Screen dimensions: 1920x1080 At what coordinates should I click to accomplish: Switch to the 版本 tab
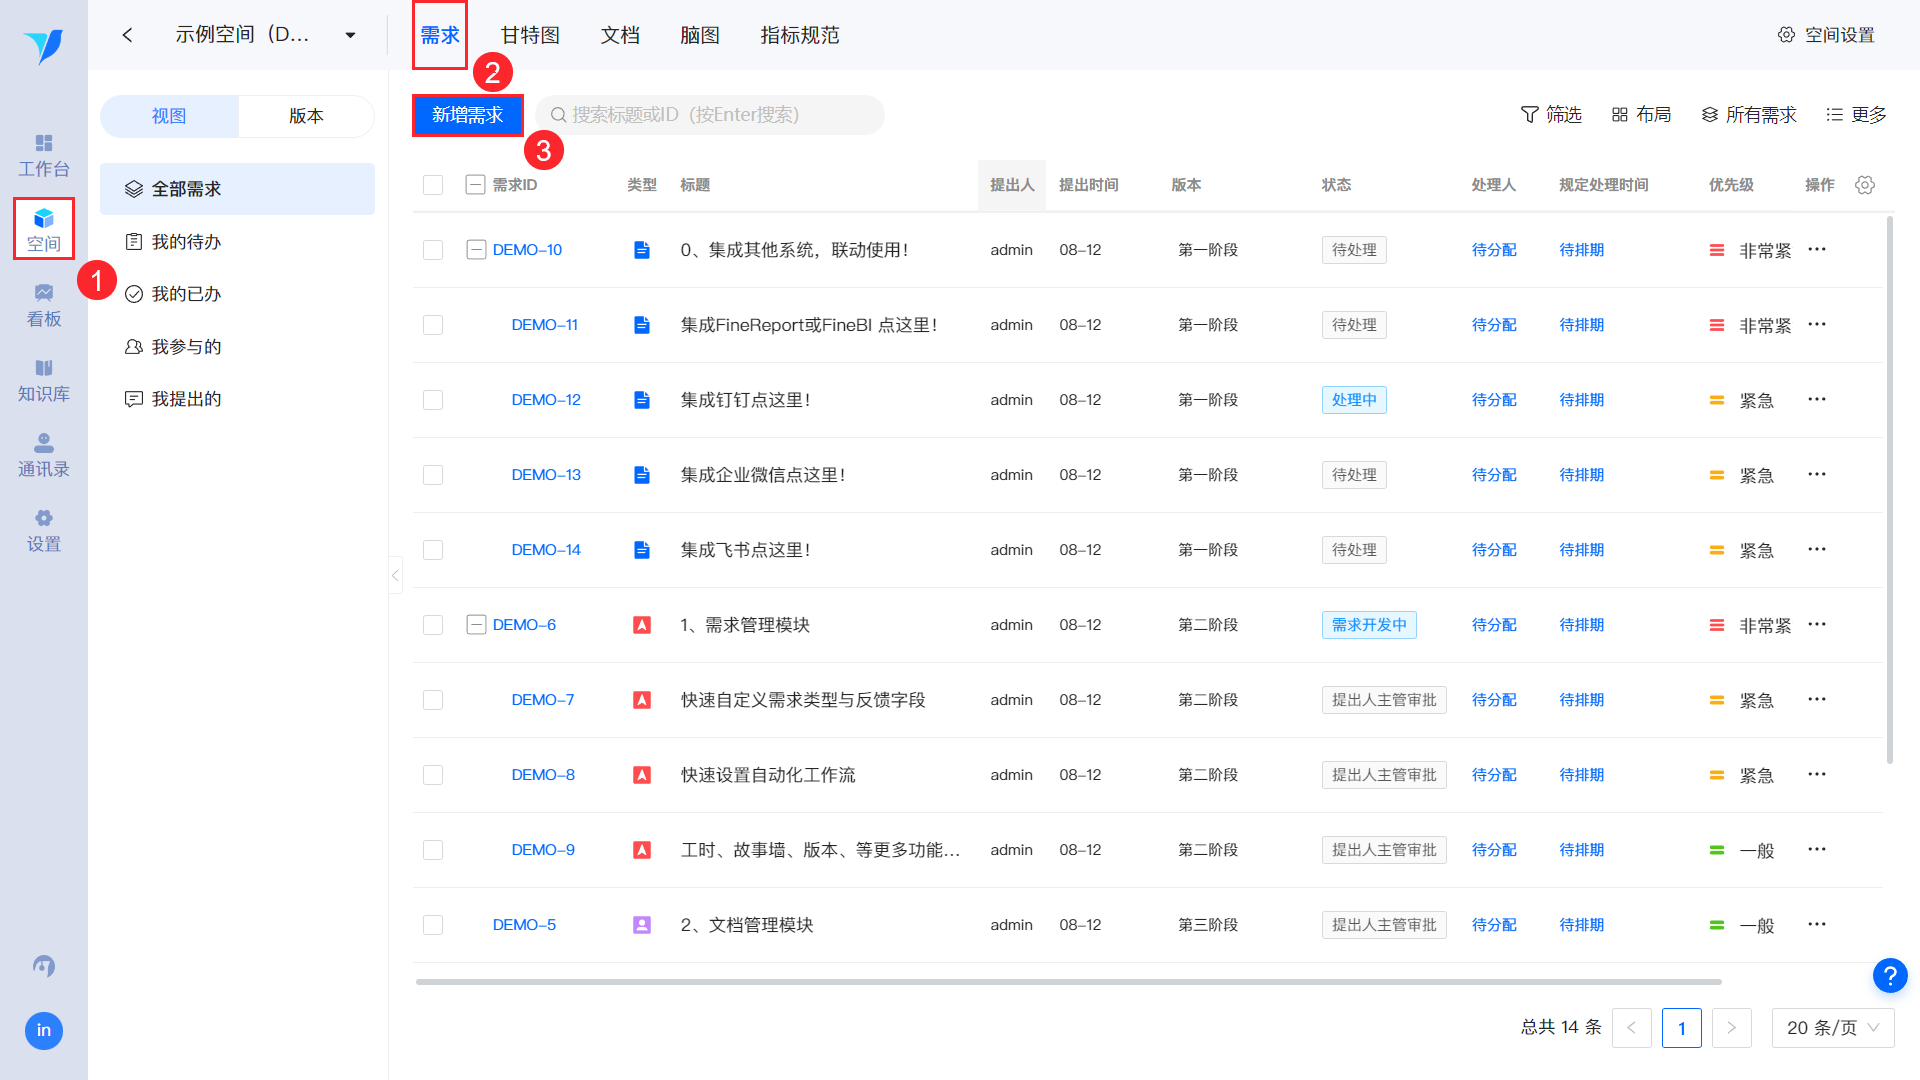pos(306,116)
